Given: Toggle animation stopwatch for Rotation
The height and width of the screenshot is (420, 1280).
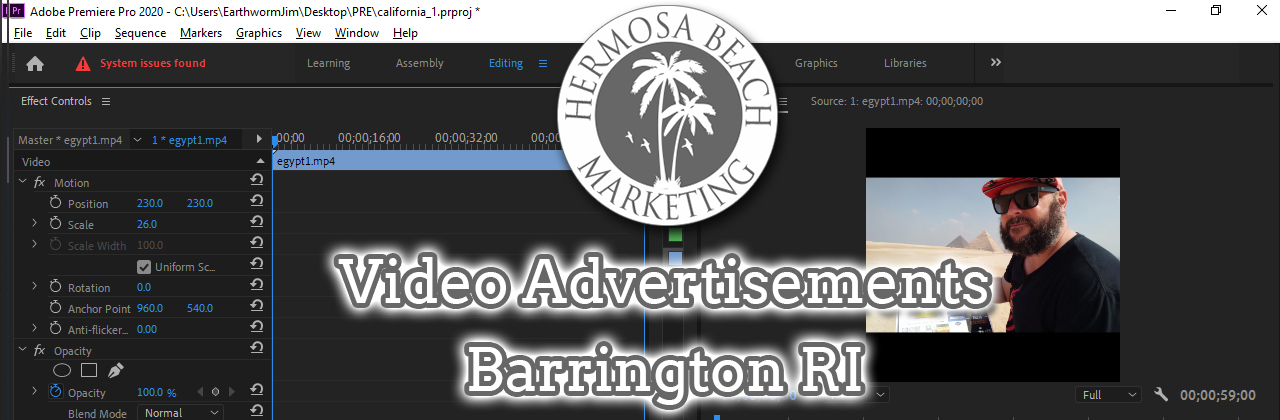Looking at the screenshot, I should pyautogui.click(x=56, y=287).
